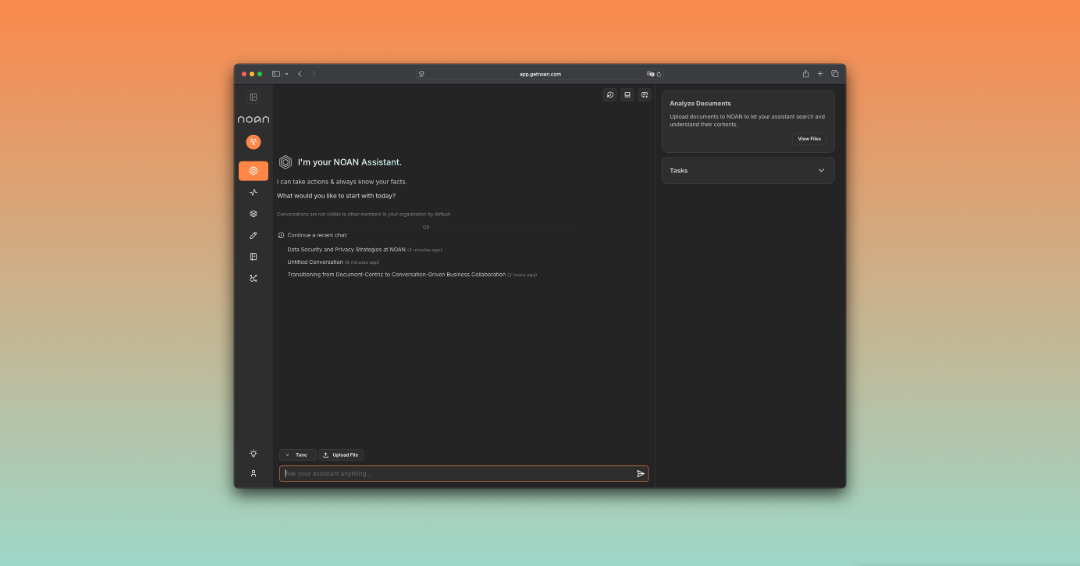Go back with Safari back arrow

pos(300,74)
